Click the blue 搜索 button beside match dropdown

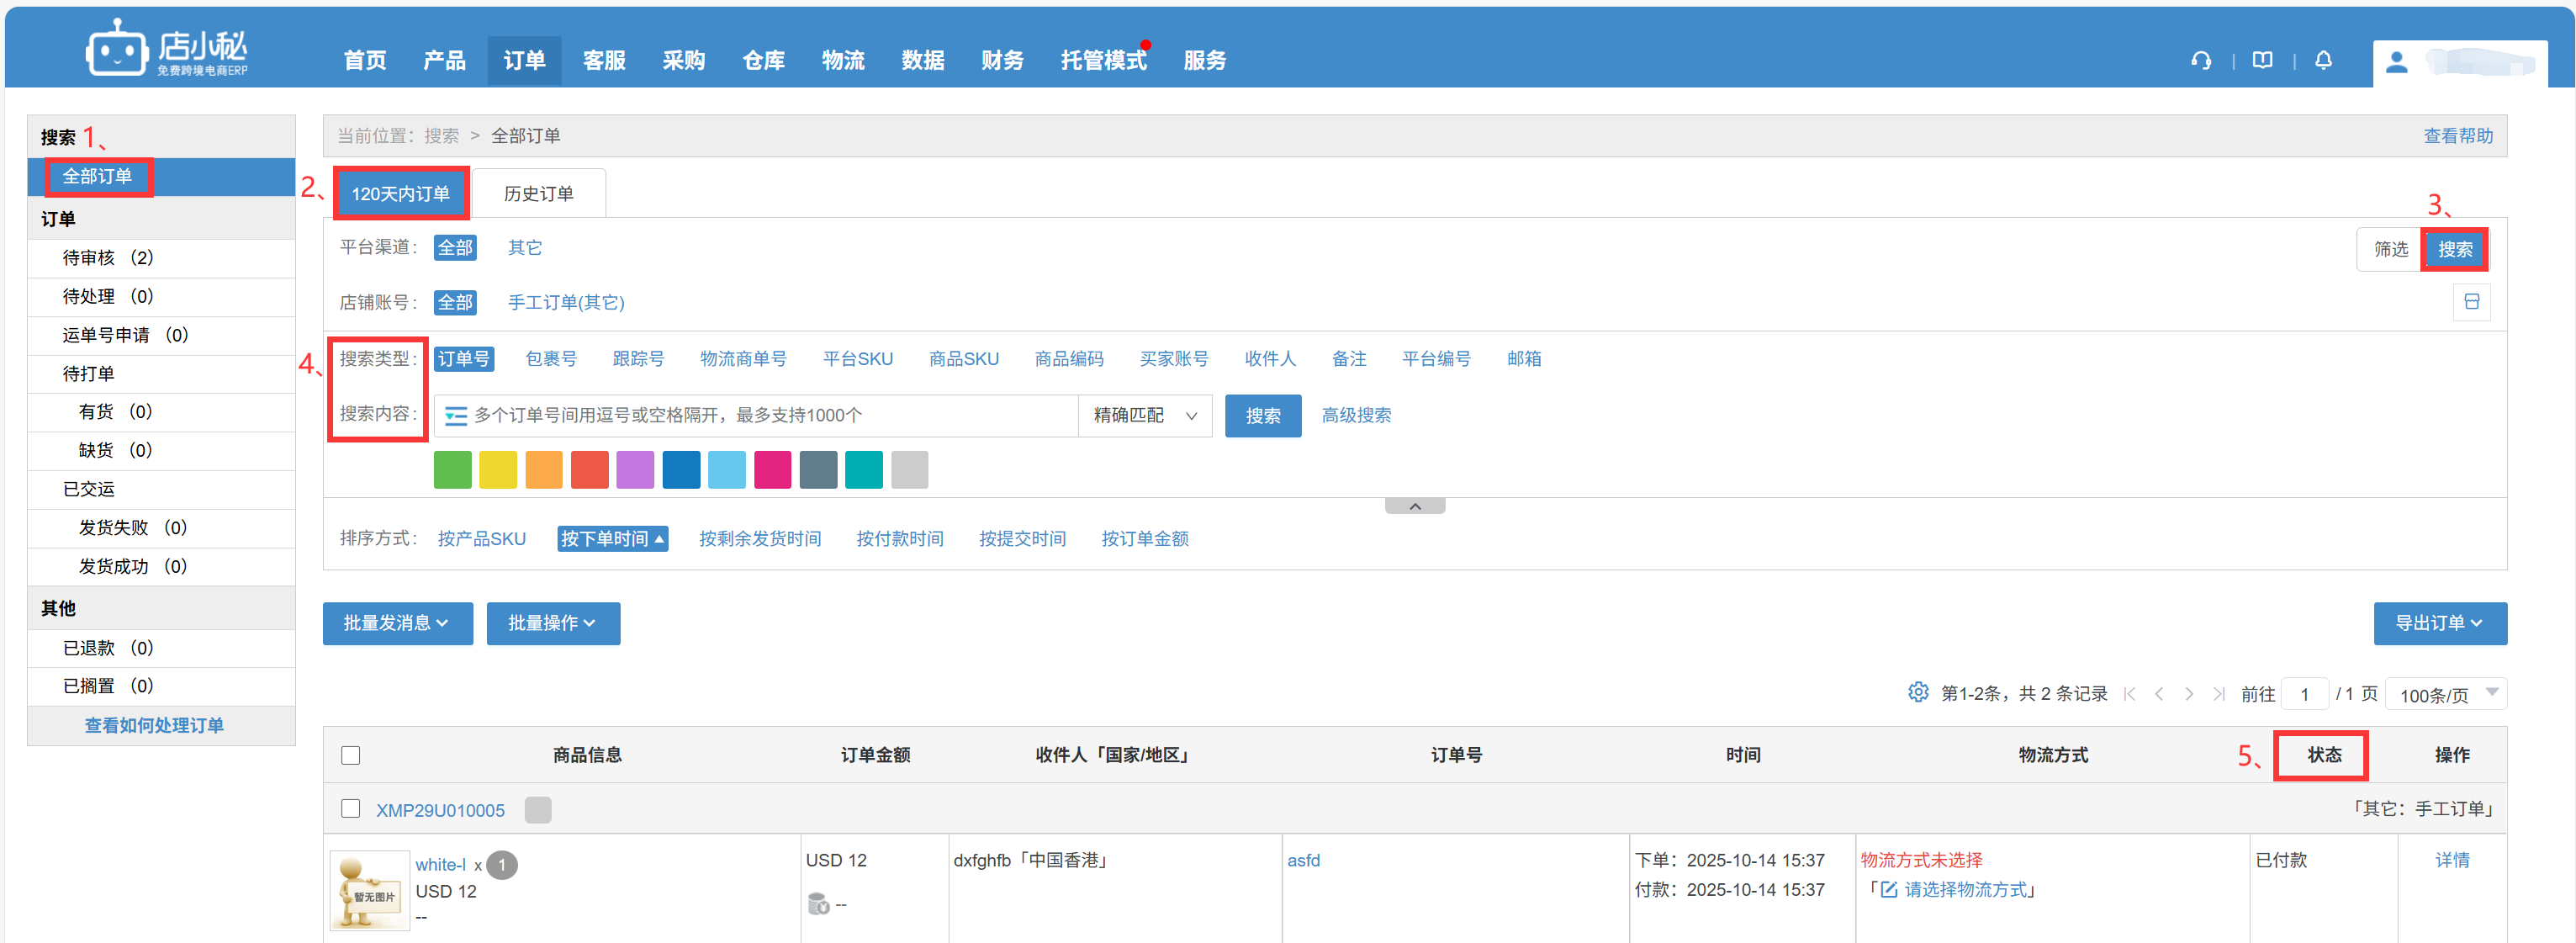1262,416
